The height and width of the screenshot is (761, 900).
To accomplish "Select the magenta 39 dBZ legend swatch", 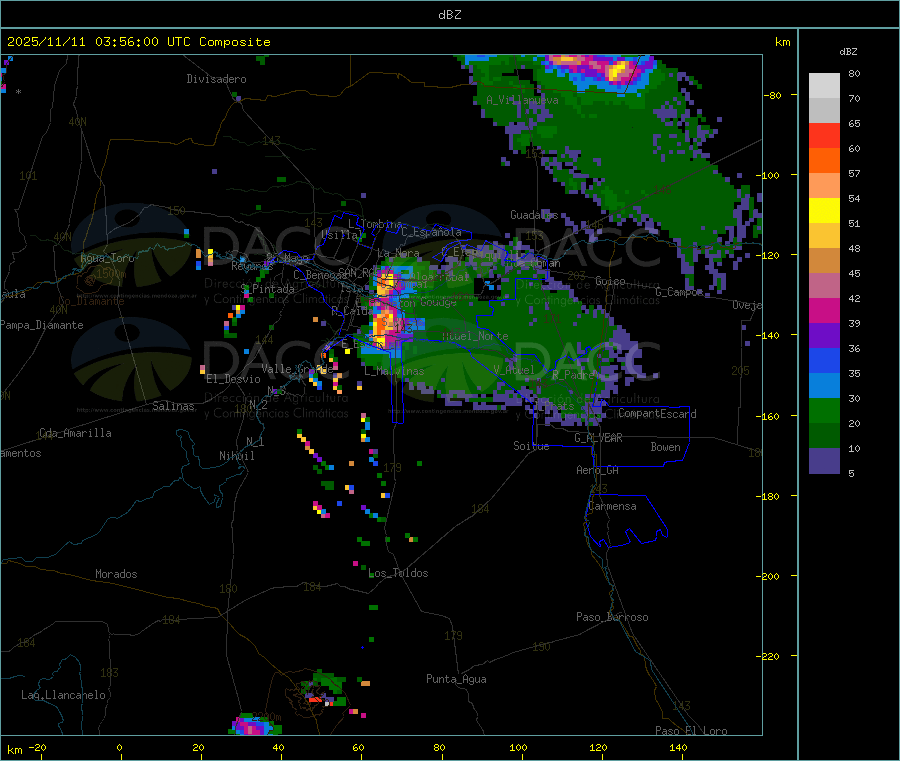I will [x=824, y=310].
